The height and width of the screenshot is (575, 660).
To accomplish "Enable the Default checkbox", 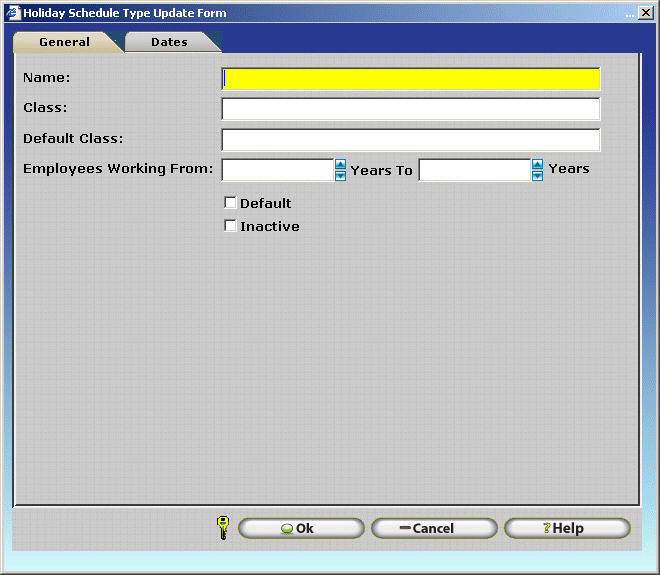I will (231, 203).
